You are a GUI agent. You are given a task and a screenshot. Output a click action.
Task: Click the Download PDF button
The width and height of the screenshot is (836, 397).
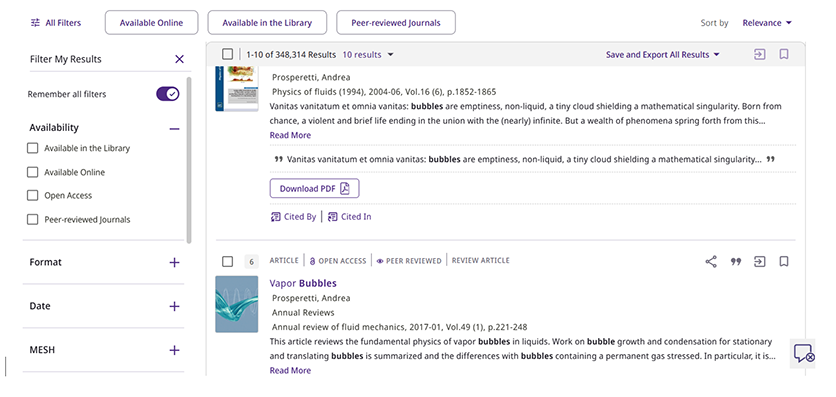315,189
